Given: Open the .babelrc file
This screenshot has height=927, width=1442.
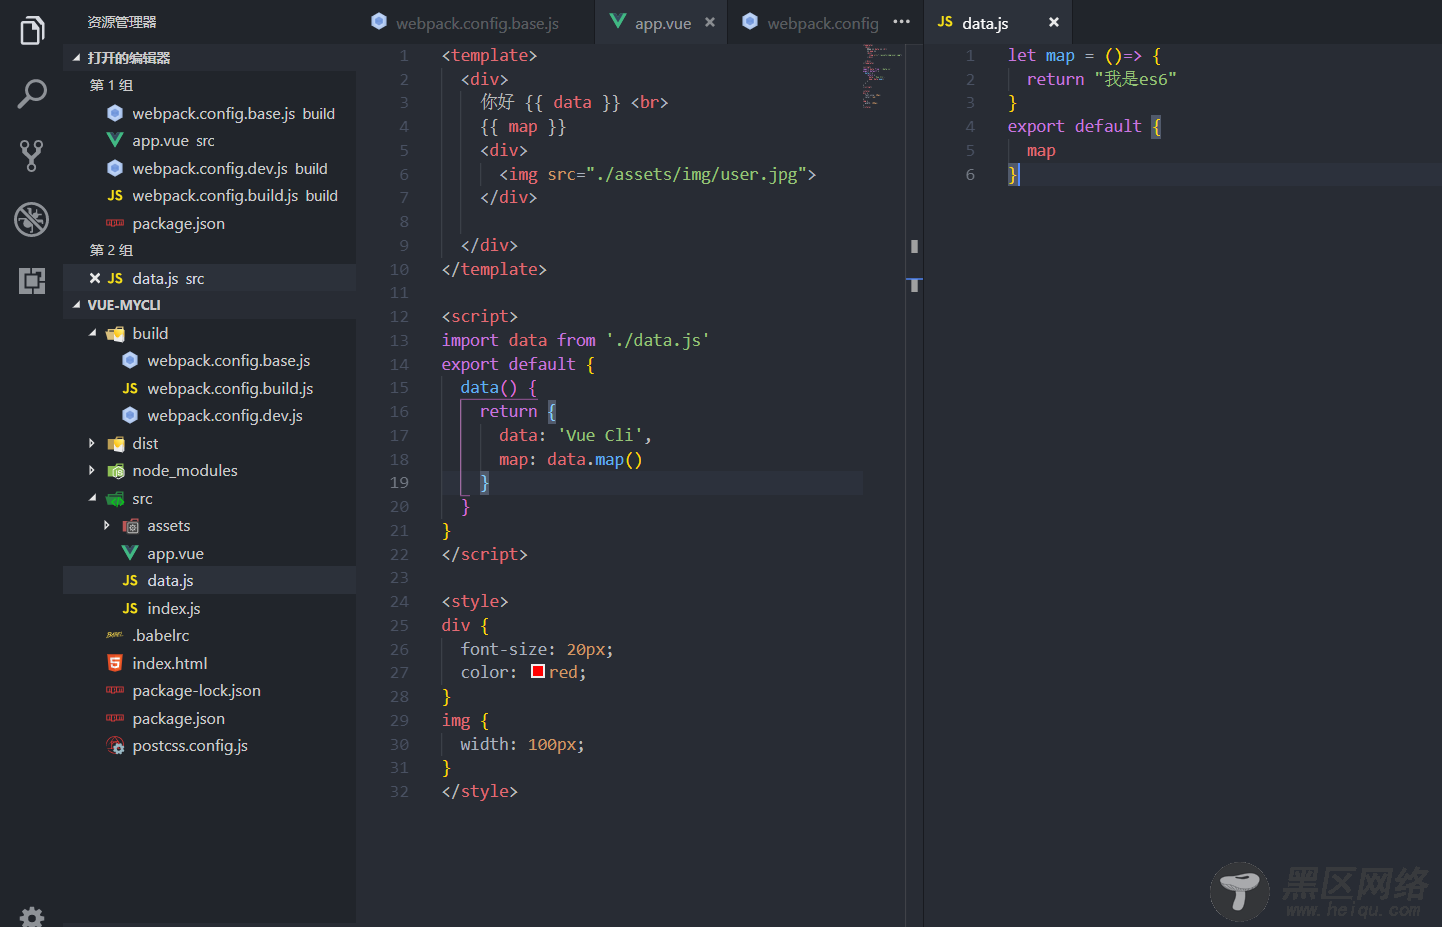Looking at the screenshot, I should pyautogui.click(x=209, y=635).
